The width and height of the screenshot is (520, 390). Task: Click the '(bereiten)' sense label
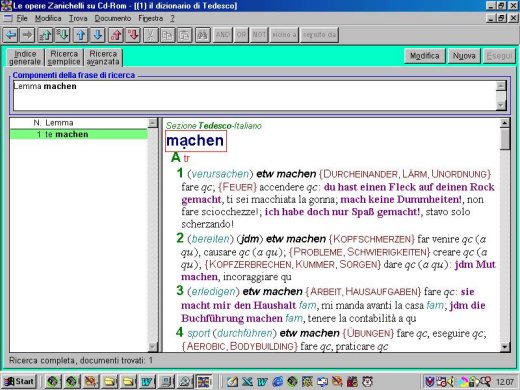click(x=211, y=239)
